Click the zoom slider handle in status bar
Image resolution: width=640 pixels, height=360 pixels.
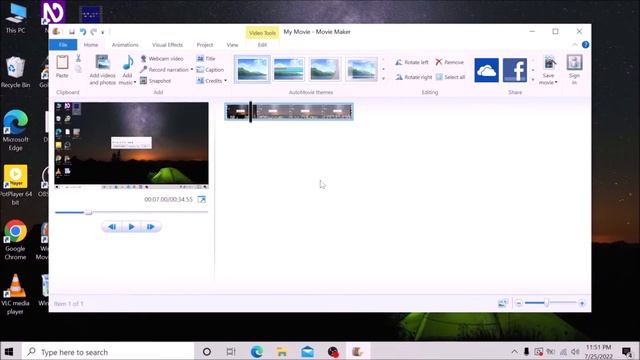pyautogui.click(x=547, y=303)
